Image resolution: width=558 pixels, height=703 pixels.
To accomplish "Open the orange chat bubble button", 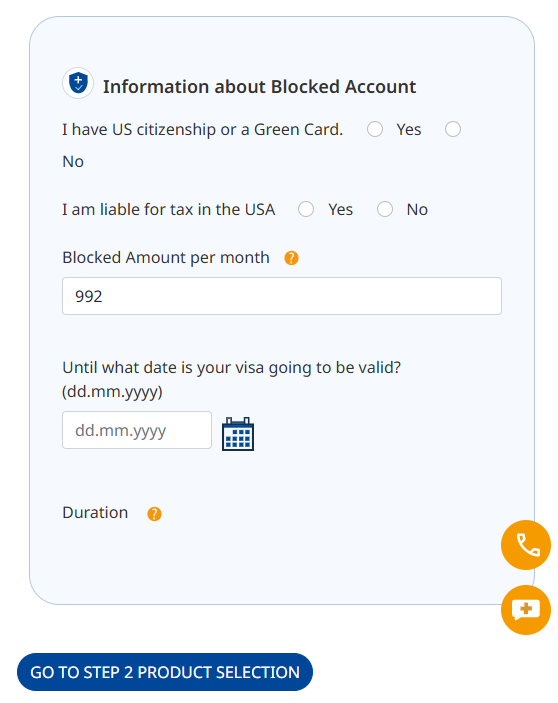I will [x=526, y=610].
